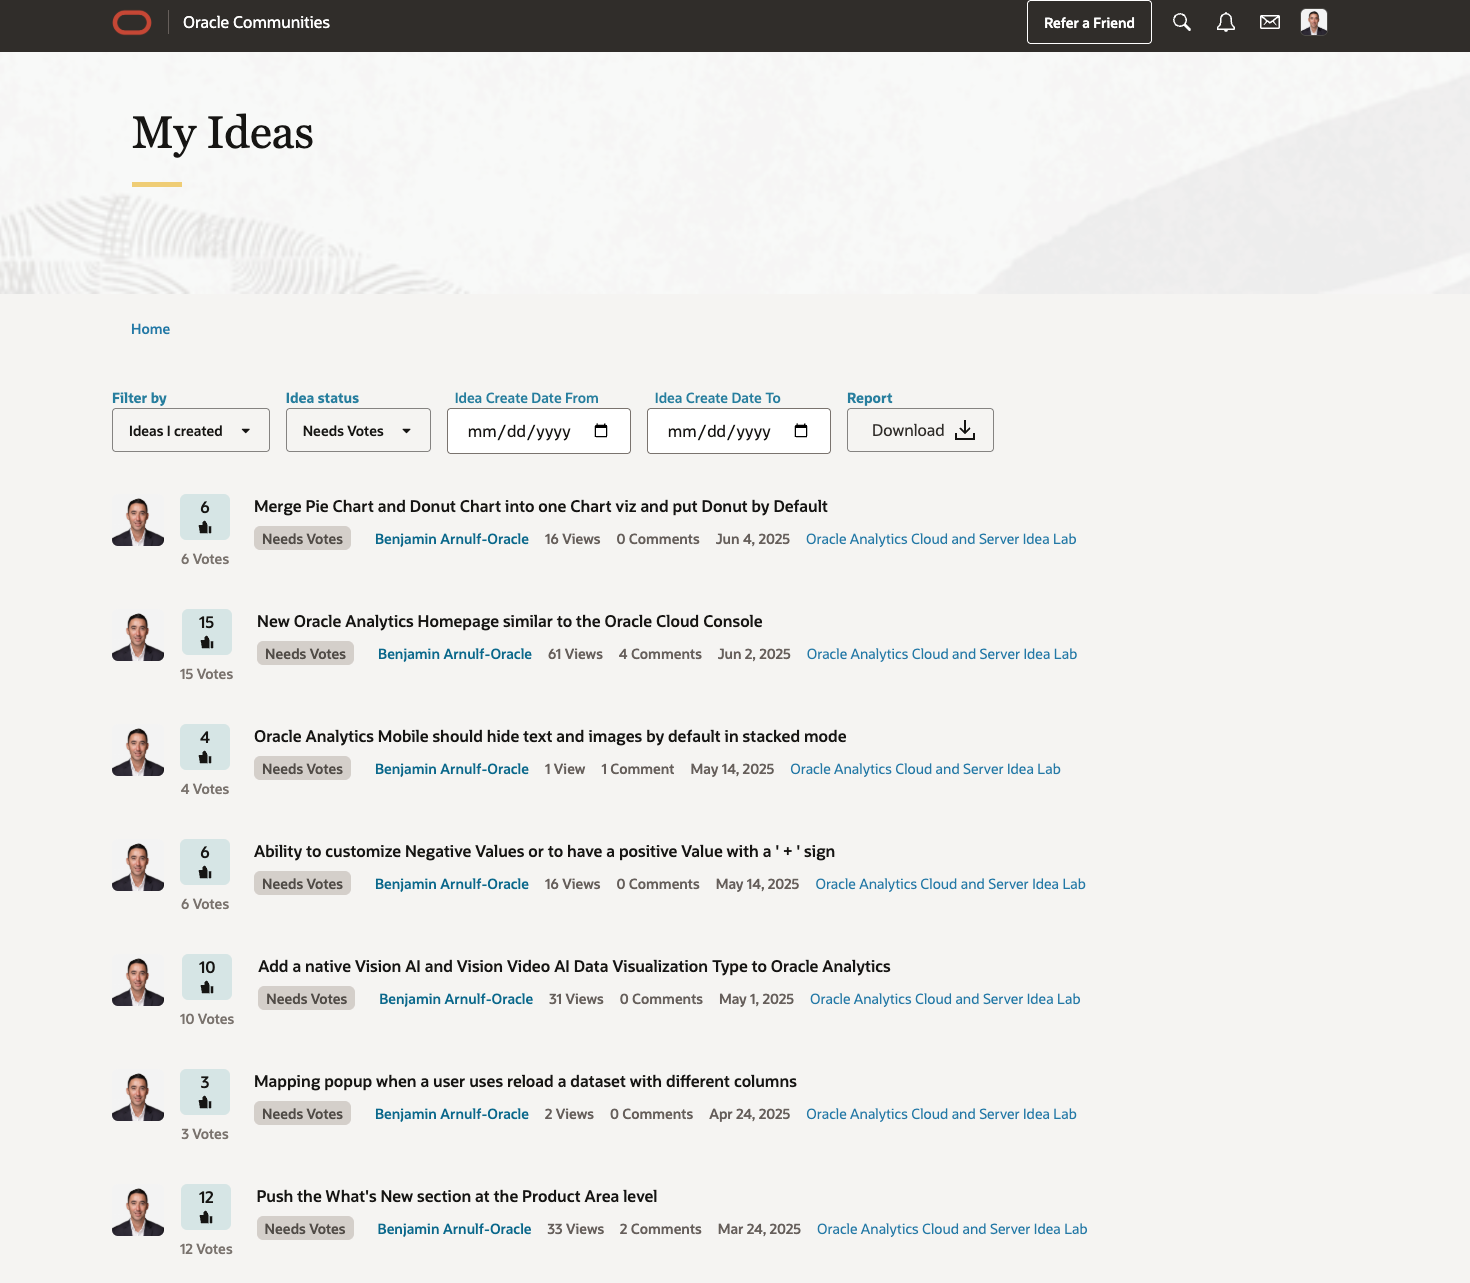Click author avatar beside New Oracle Analytics Homepage idea
This screenshot has height=1283, width=1470.
138,636
